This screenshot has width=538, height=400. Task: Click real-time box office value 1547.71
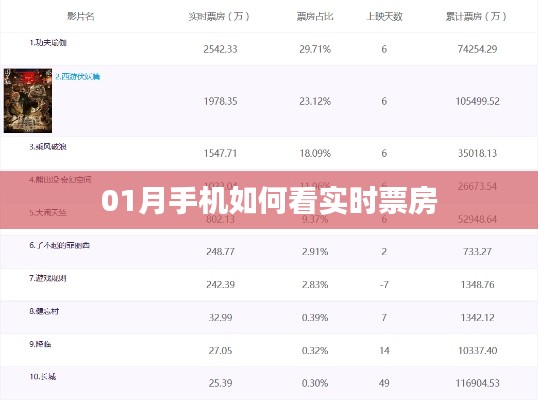click(x=220, y=153)
